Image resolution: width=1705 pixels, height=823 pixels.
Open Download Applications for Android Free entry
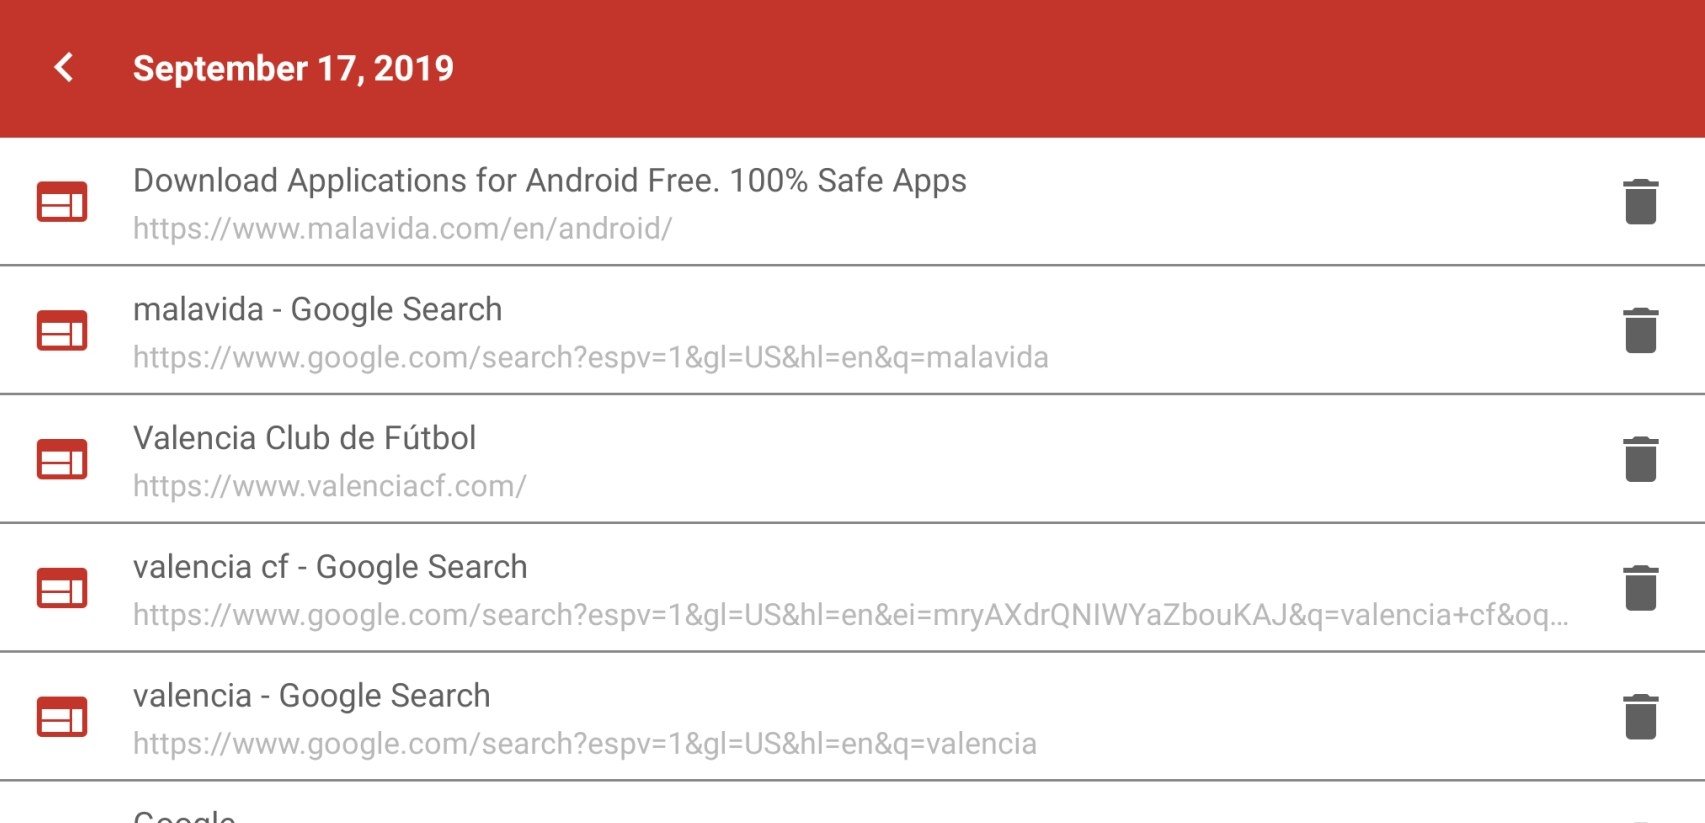(x=550, y=180)
